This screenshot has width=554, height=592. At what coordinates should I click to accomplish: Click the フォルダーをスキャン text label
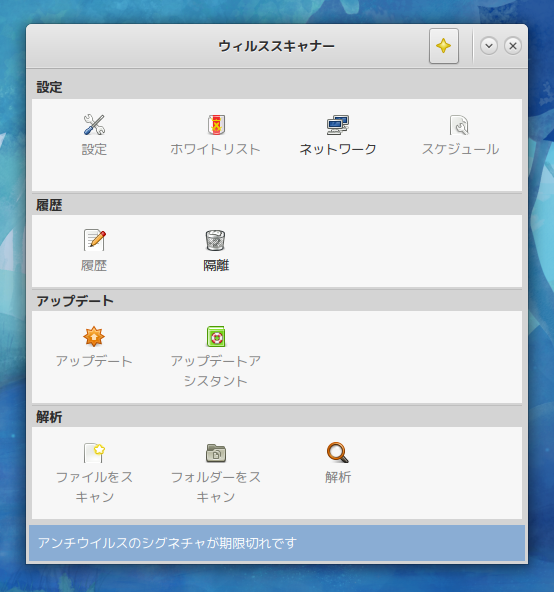(216, 487)
